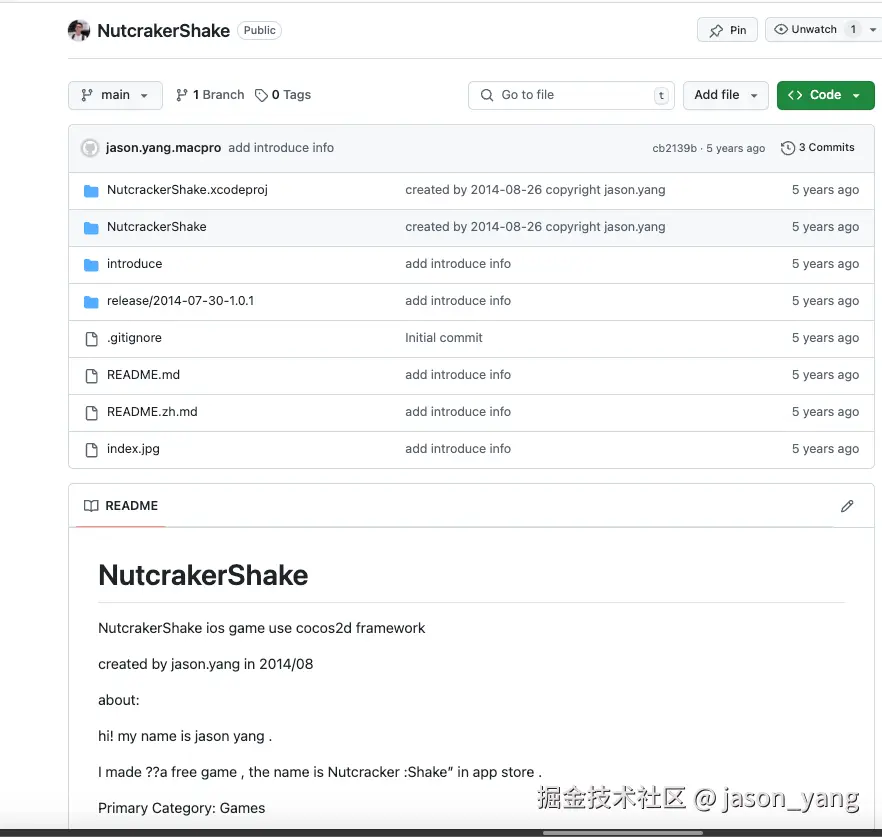Click the magnifier icon in Go to file

click(487, 95)
